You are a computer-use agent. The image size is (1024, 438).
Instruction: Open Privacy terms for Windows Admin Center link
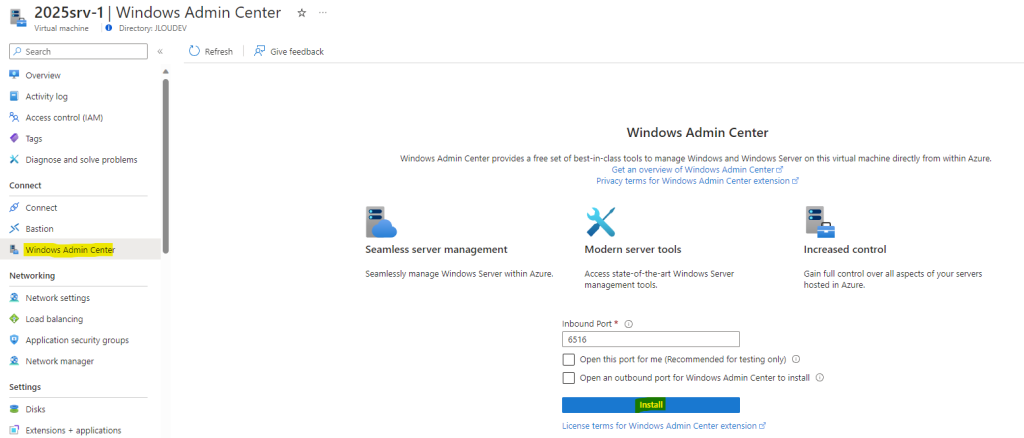[x=697, y=181]
